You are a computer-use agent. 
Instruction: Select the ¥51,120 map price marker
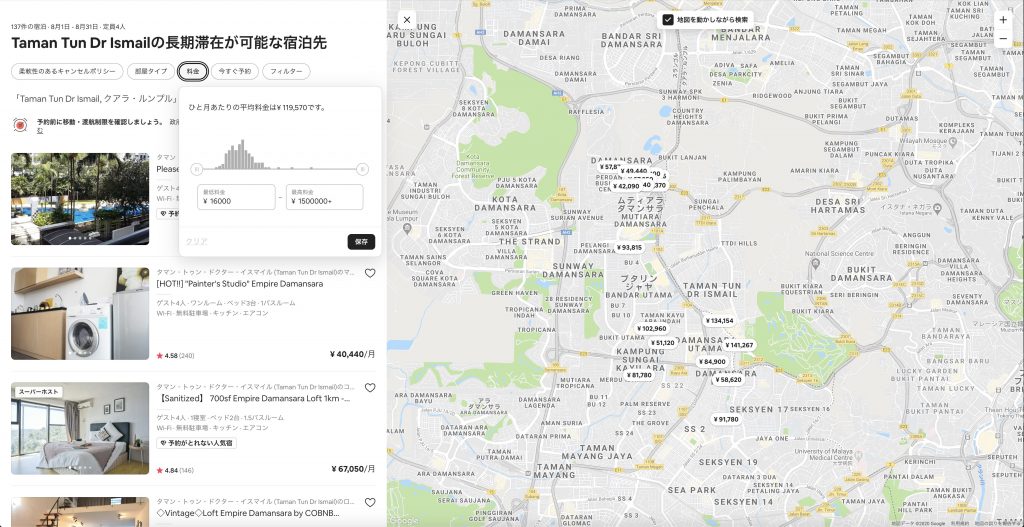[662, 343]
